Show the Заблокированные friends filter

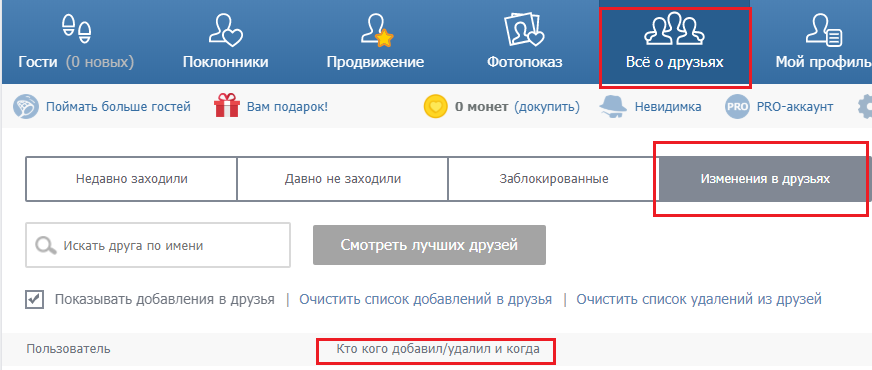click(553, 179)
